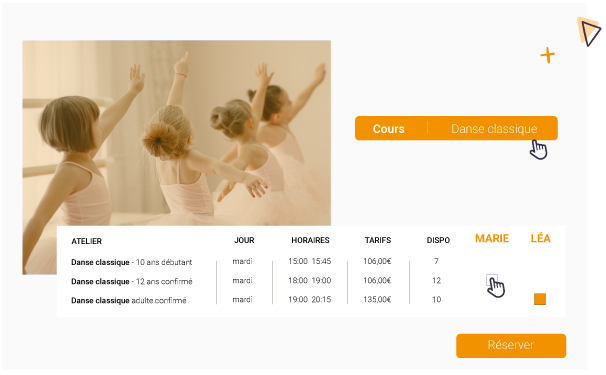The height and width of the screenshot is (375, 606).
Task: Click the ballet class photo
Action: [x=177, y=133]
